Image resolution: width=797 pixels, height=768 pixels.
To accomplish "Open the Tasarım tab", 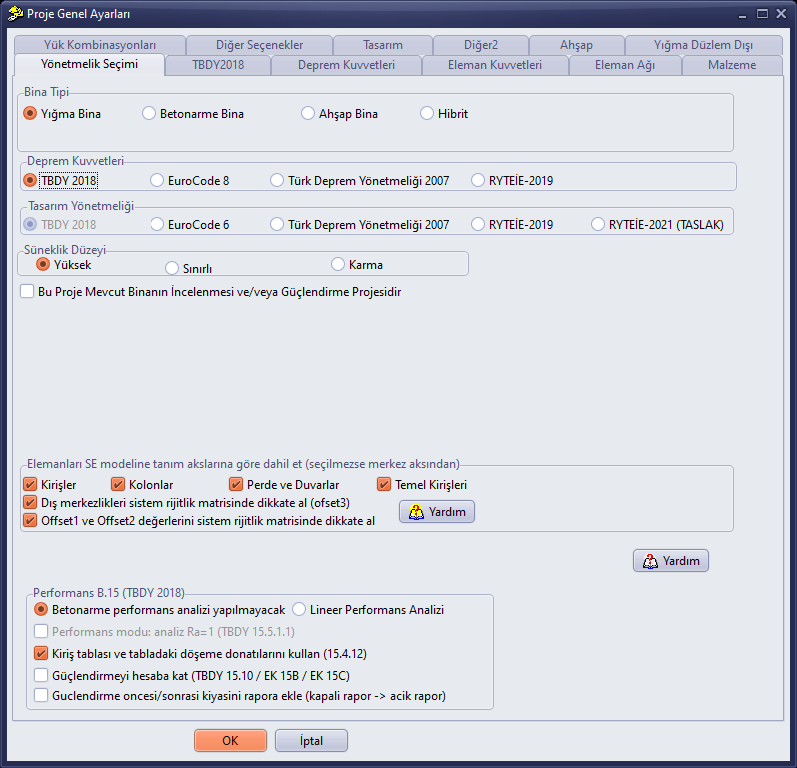I will pos(383,45).
